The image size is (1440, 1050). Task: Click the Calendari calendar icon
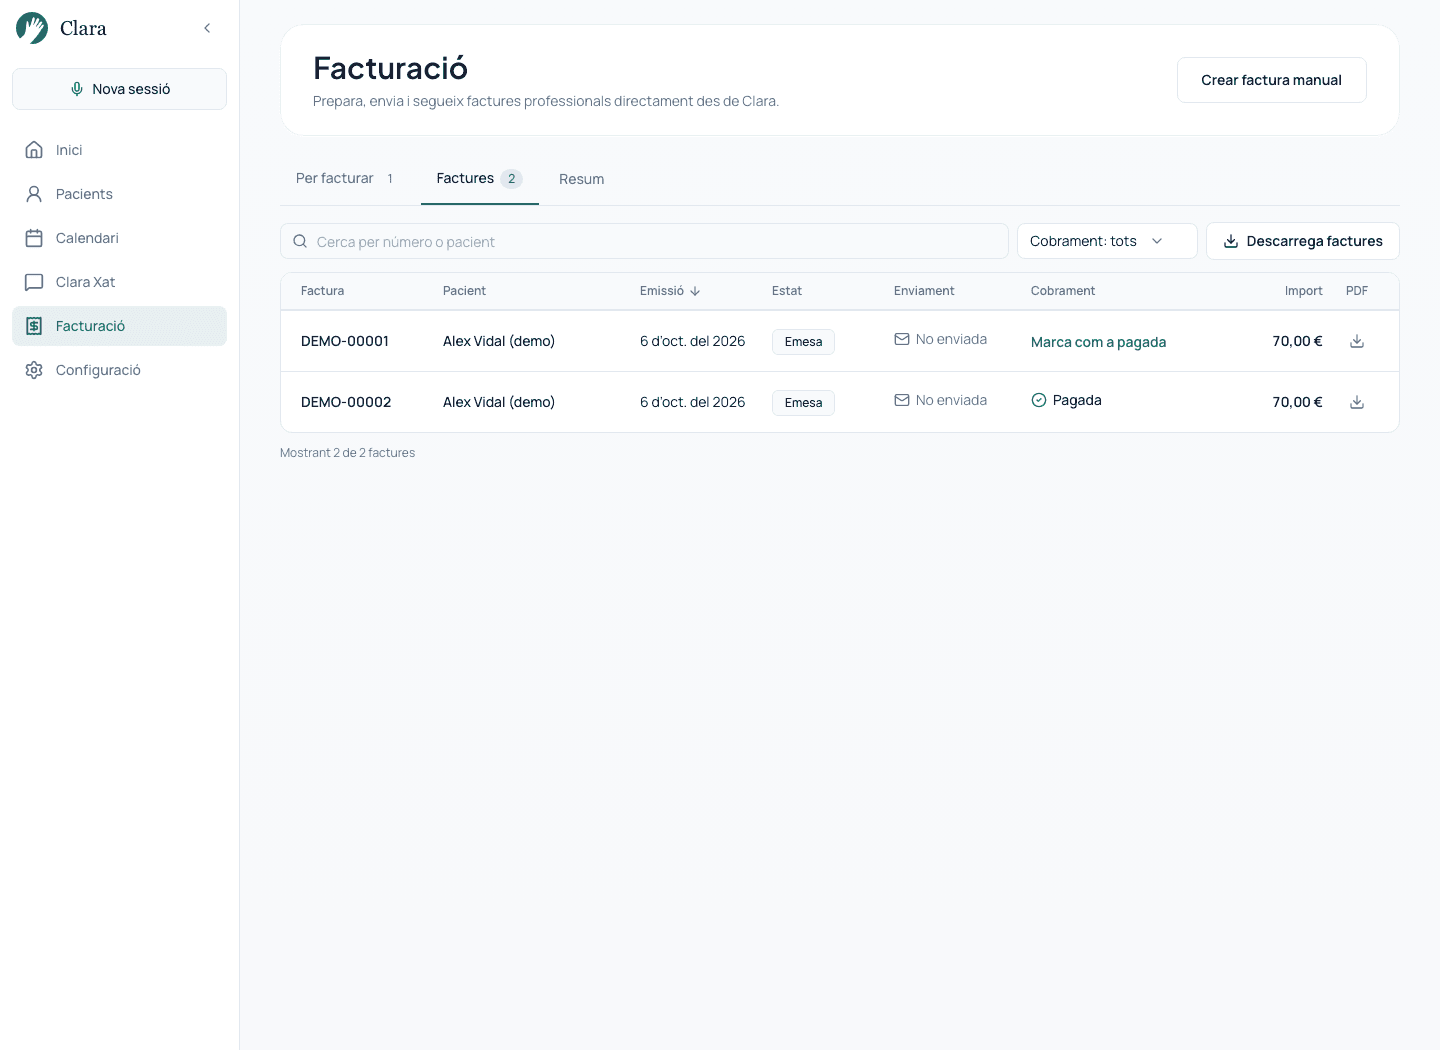[x=34, y=238]
